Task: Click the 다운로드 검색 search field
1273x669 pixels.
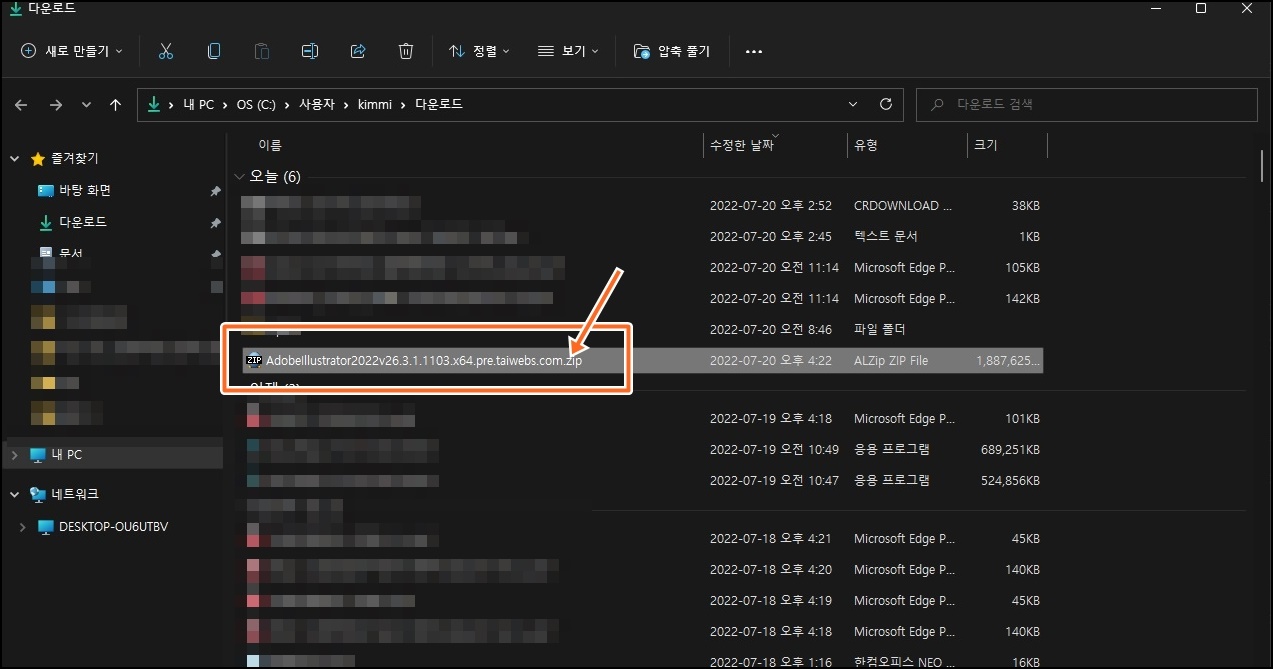Action: click(1086, 104)
